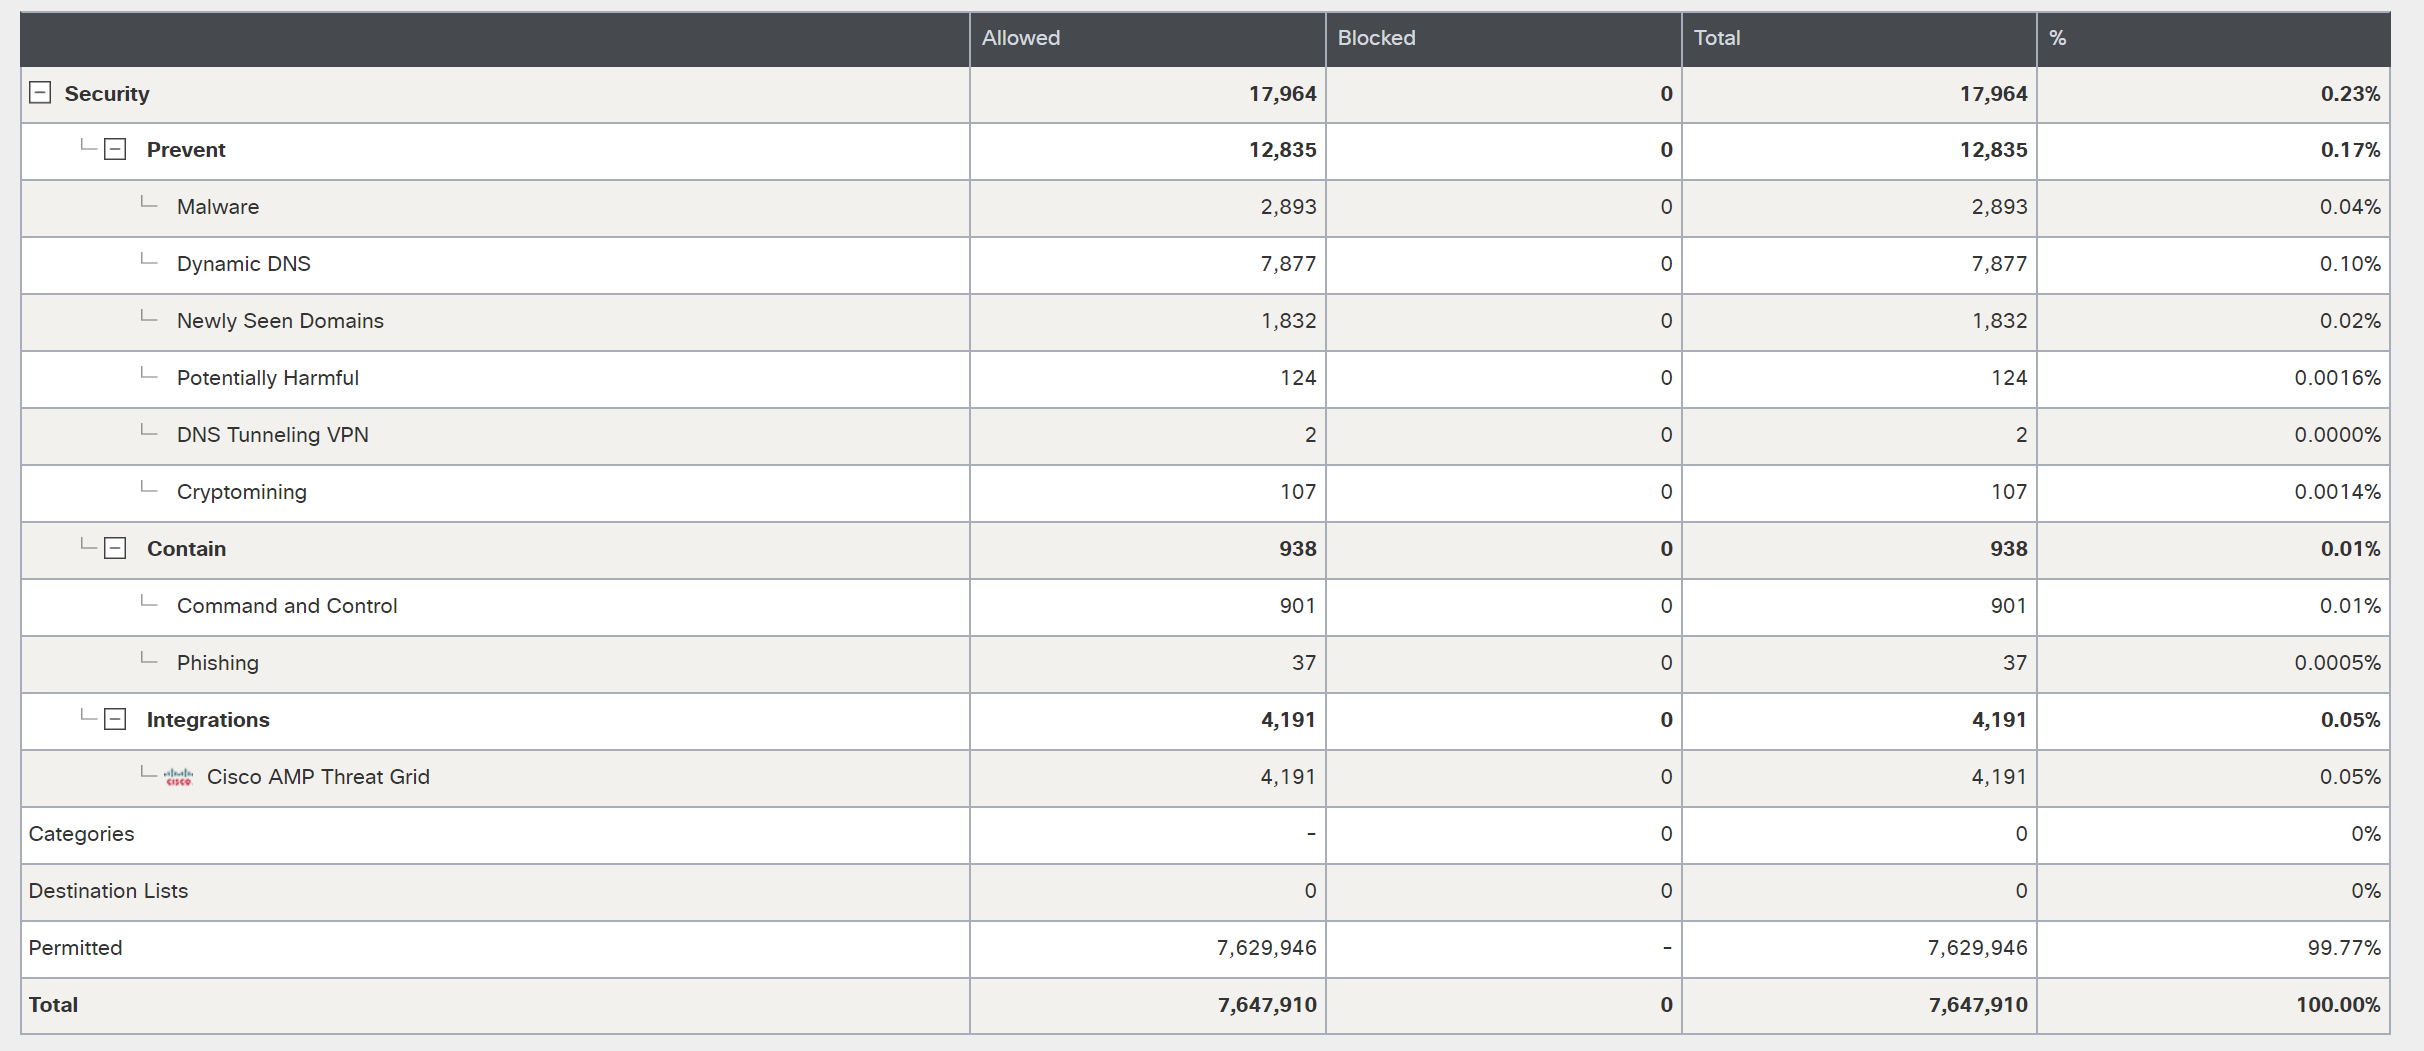Select the Cisco AMP Threat Grid row
This screenshot has height=1051, width=2424.
click(x=318, y=777)
